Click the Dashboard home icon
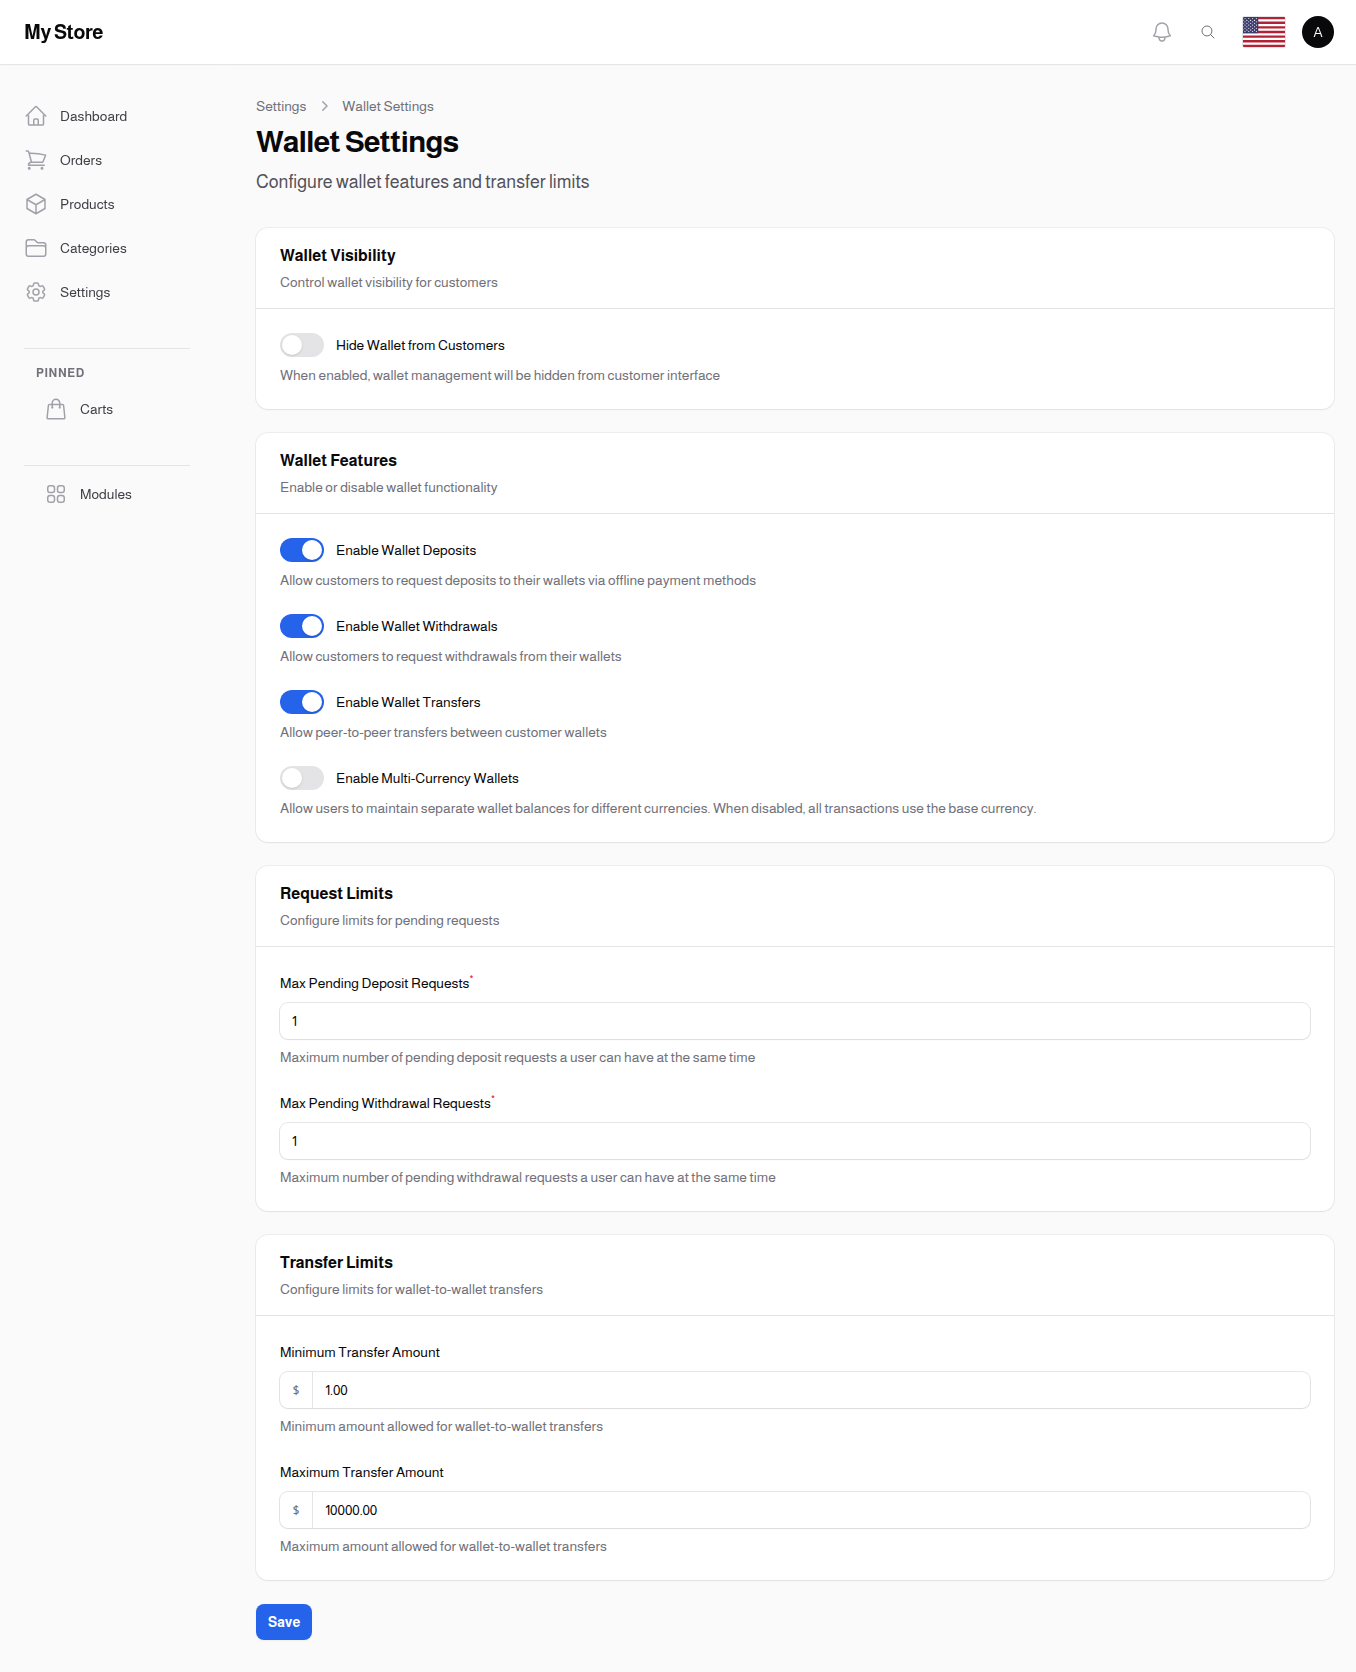Image resolution: width=1356 pixels, height=1672 pixels. pos(36,116)
